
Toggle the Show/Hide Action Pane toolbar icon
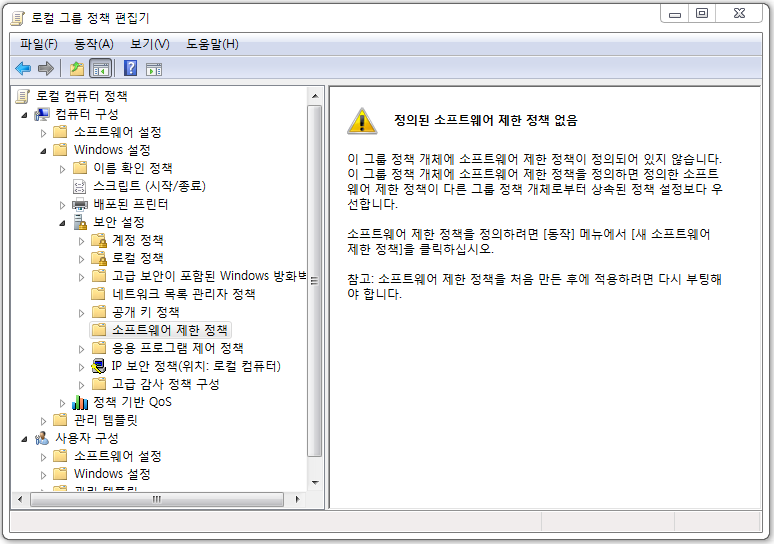(x=154, y=69)
